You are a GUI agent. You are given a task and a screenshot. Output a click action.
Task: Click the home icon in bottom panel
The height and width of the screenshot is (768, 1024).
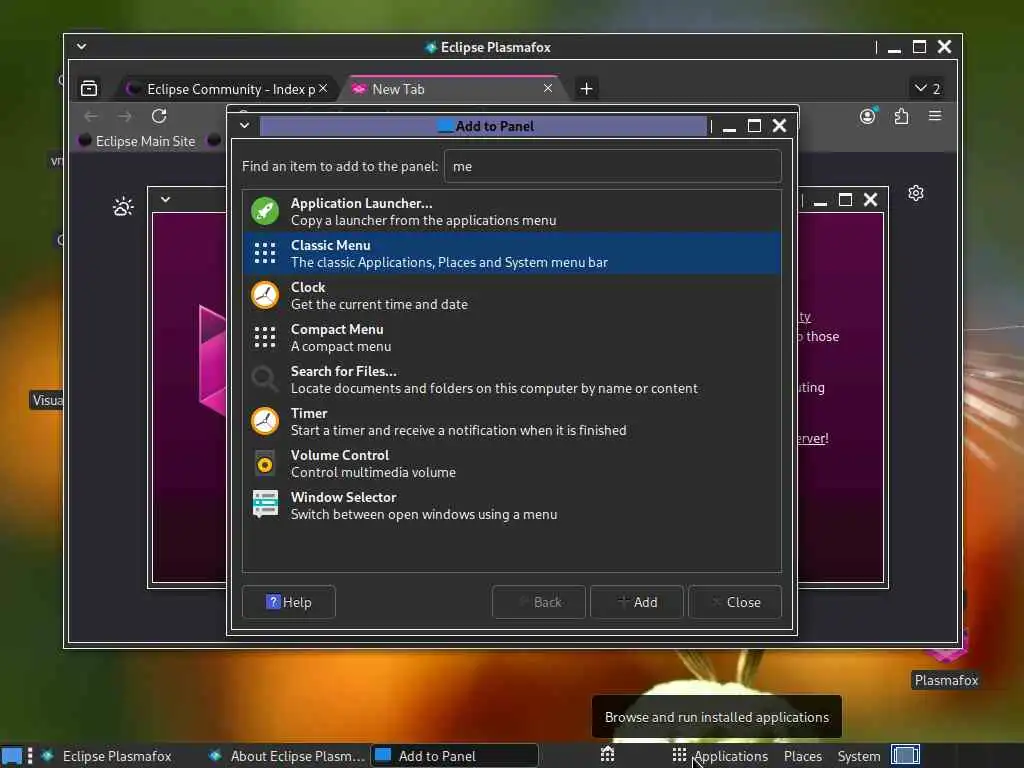607,754
